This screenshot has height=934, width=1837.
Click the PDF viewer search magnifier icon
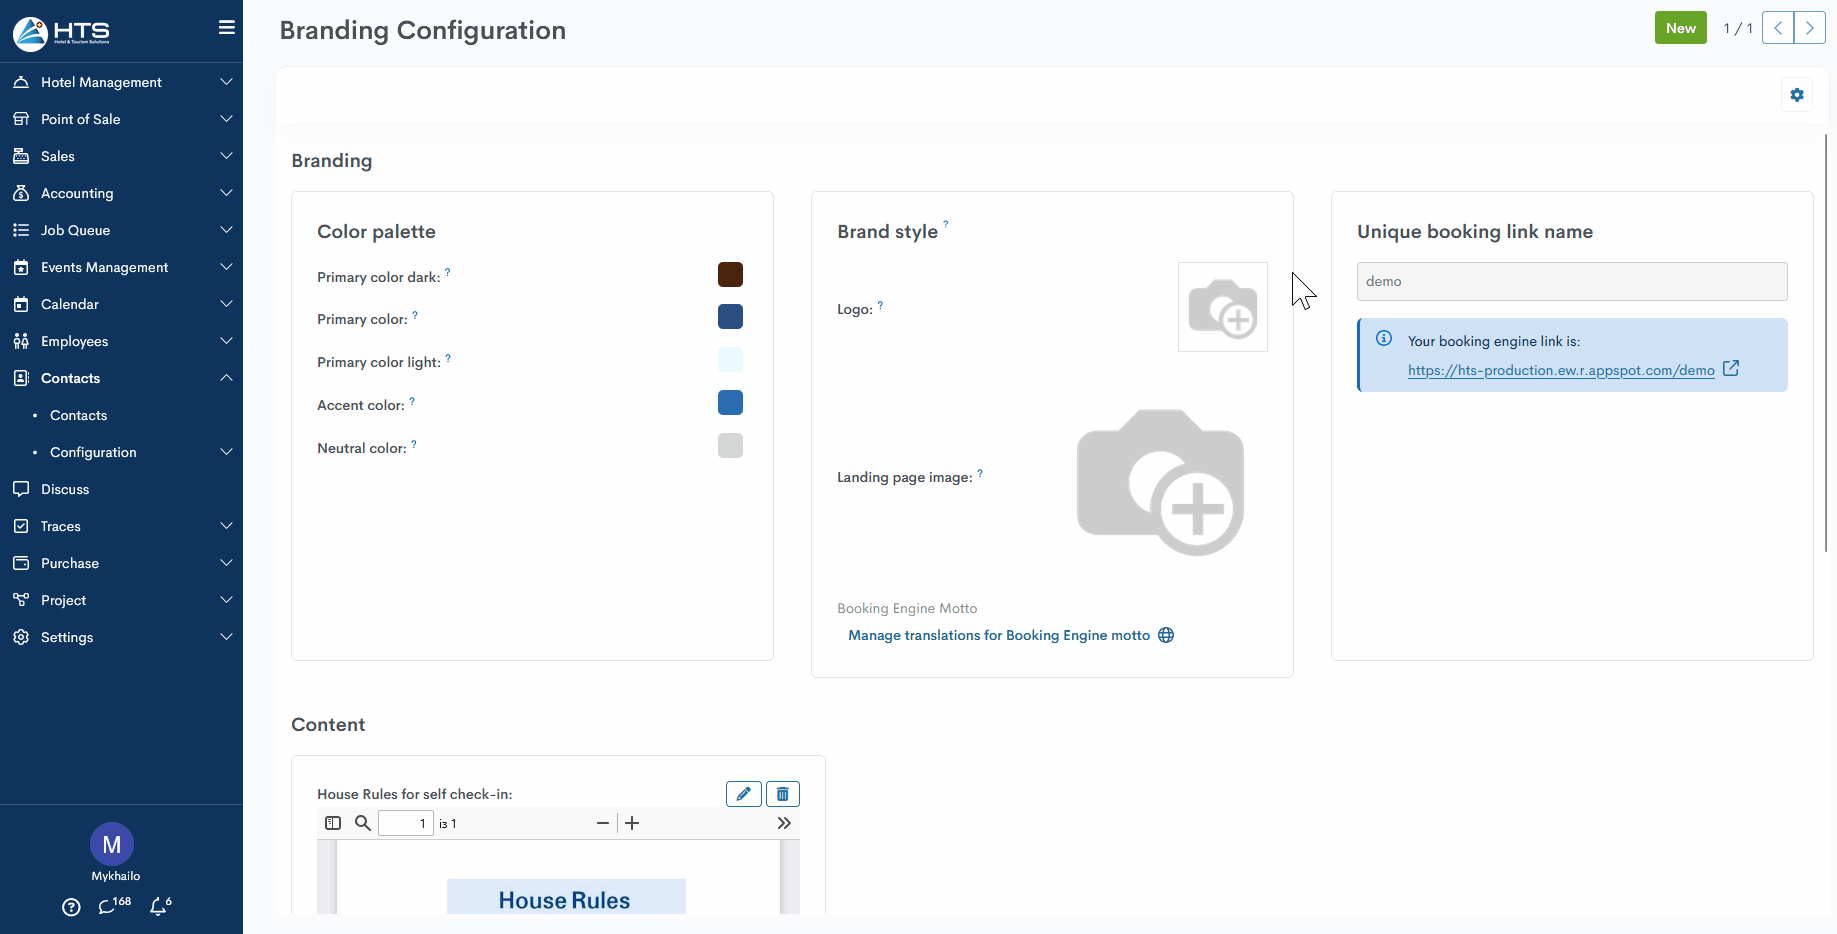coord(363,823)
